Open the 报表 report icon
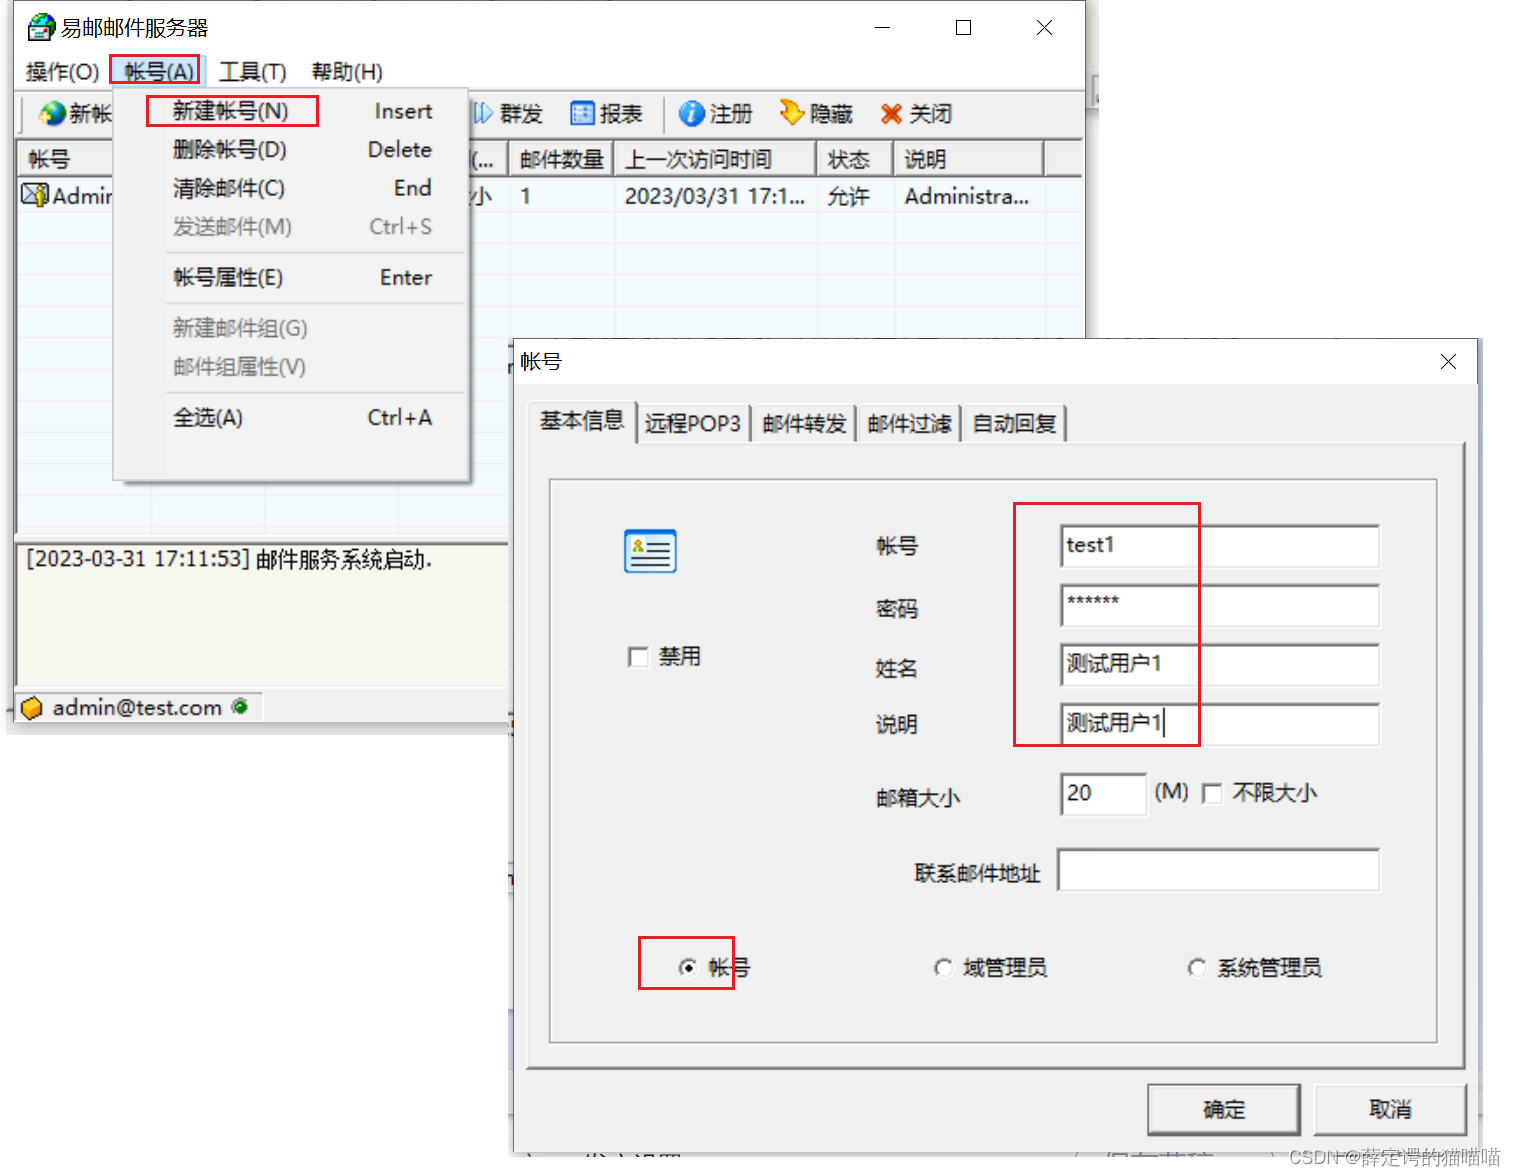Viewport: 1516px width, 1176px height. (x=607, y=113)
